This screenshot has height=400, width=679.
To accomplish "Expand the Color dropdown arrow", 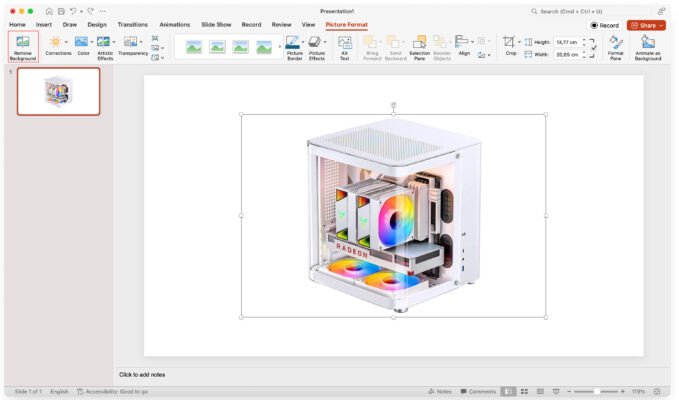I will click(92, 42).
